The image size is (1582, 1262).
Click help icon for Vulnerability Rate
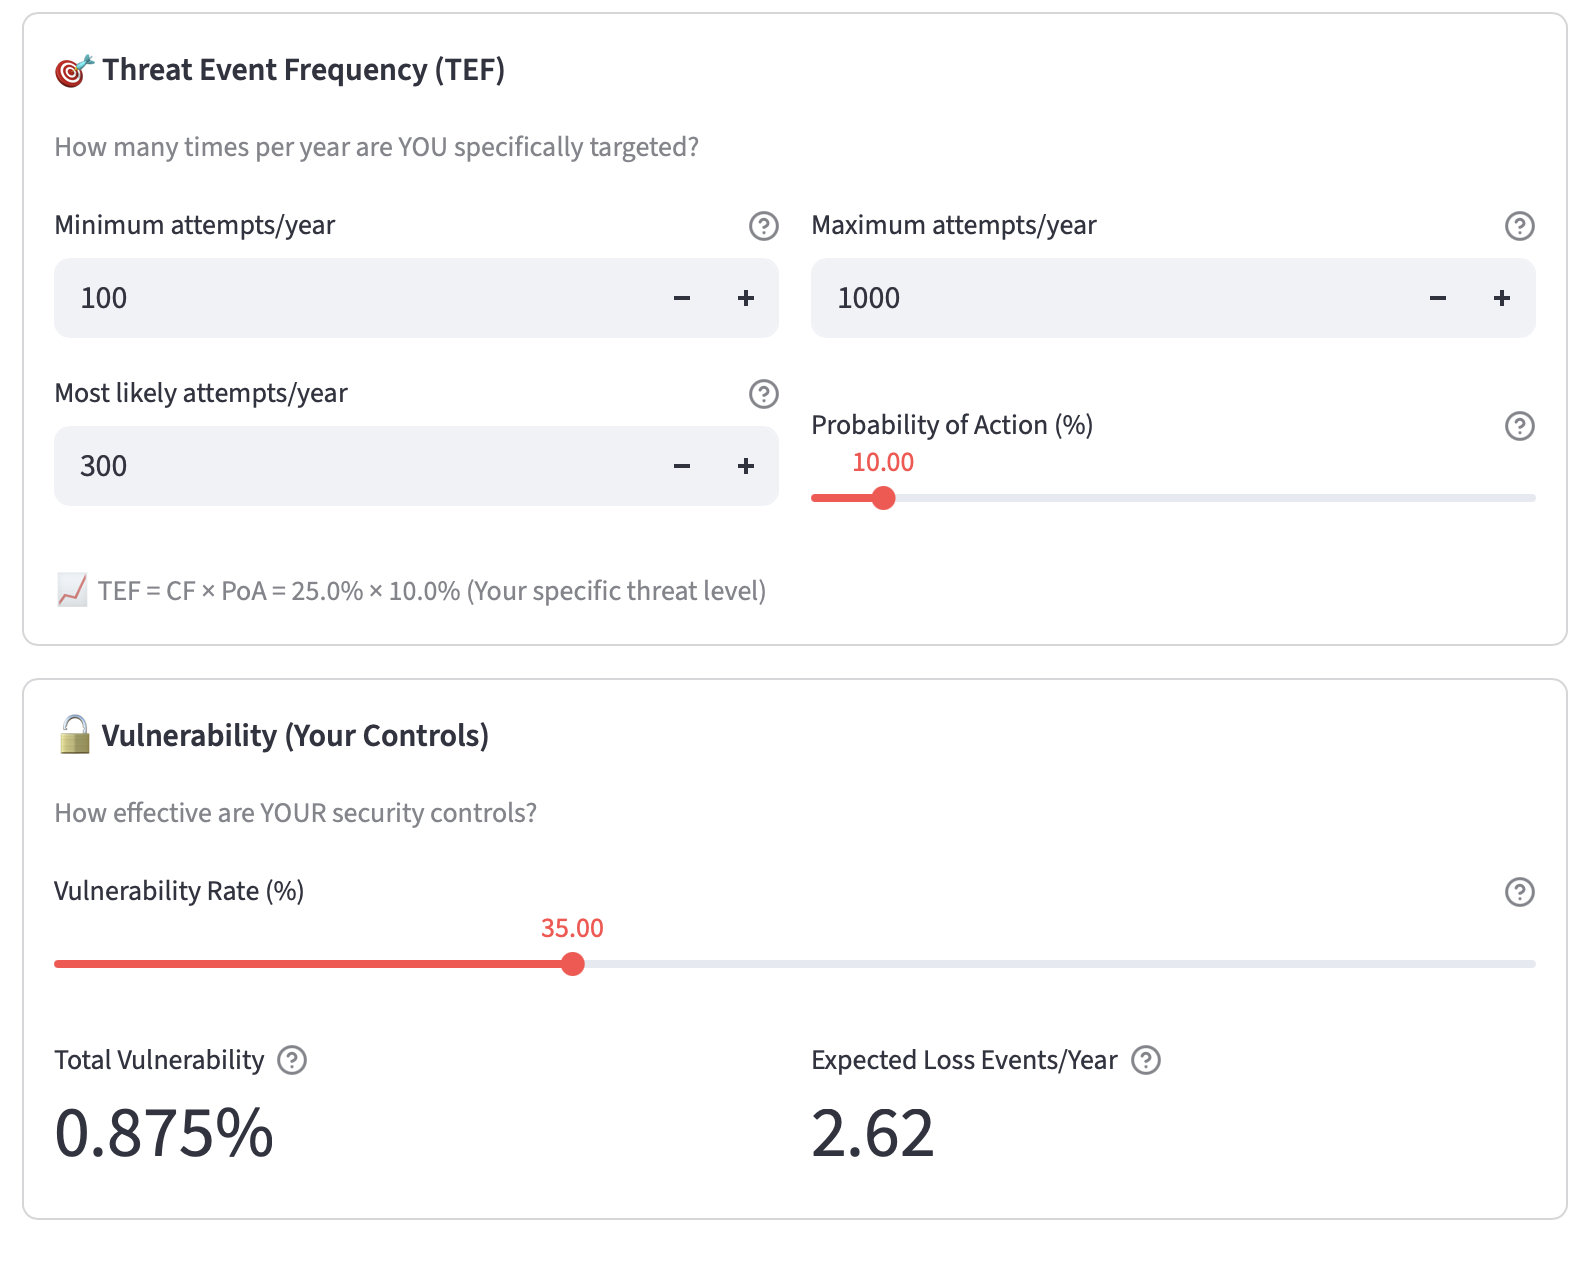tap(1519, 892)
